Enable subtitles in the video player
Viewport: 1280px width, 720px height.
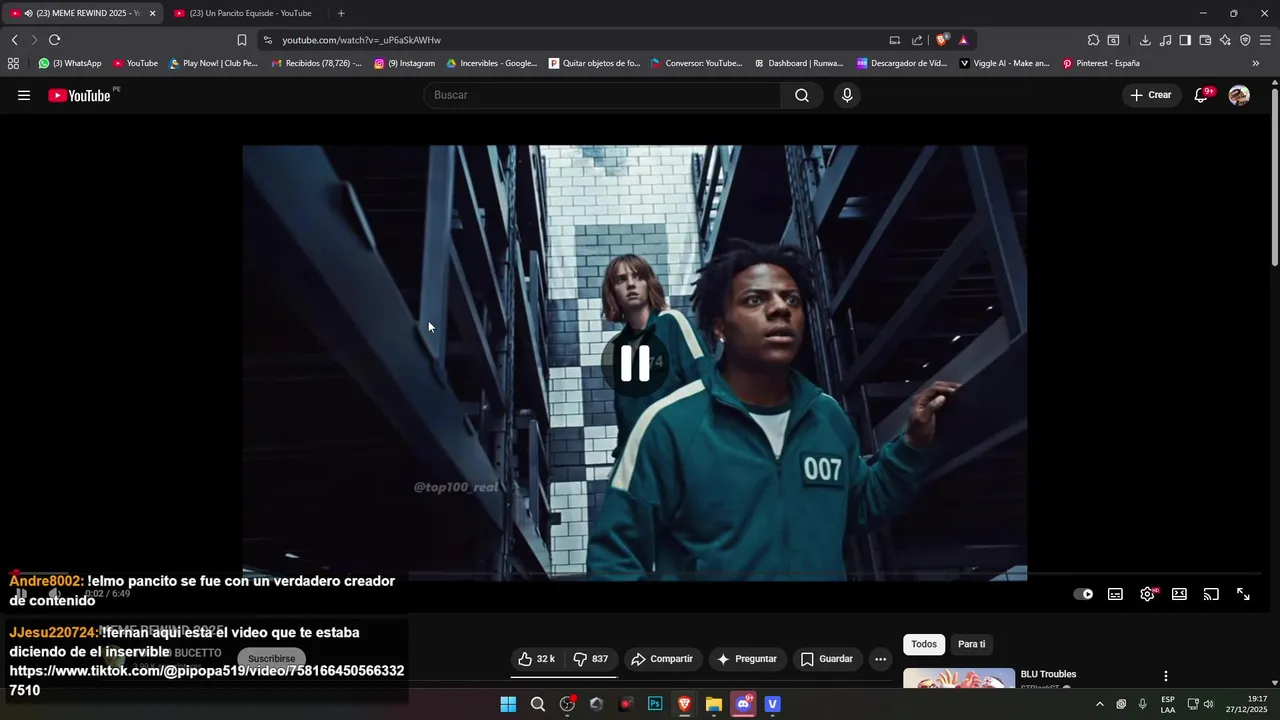pos(1115,594)
